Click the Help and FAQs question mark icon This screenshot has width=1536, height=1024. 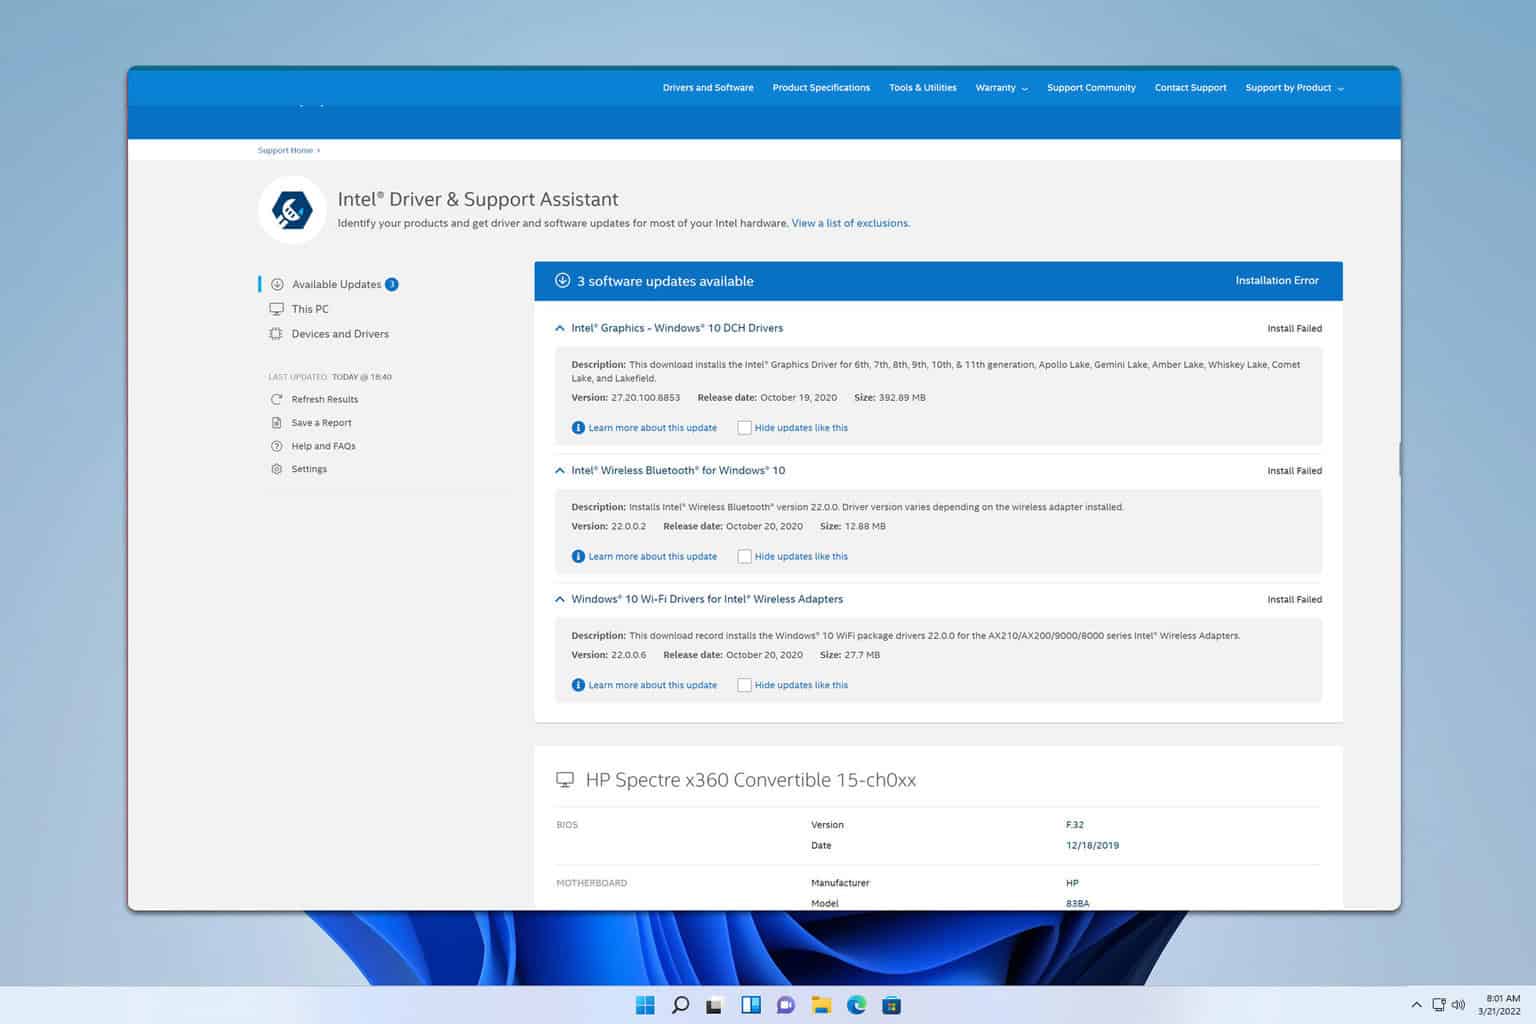(277, 446)
